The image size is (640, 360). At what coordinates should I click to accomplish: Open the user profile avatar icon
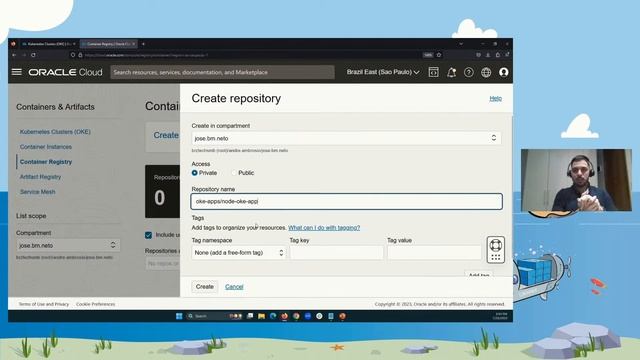[504, 72]
